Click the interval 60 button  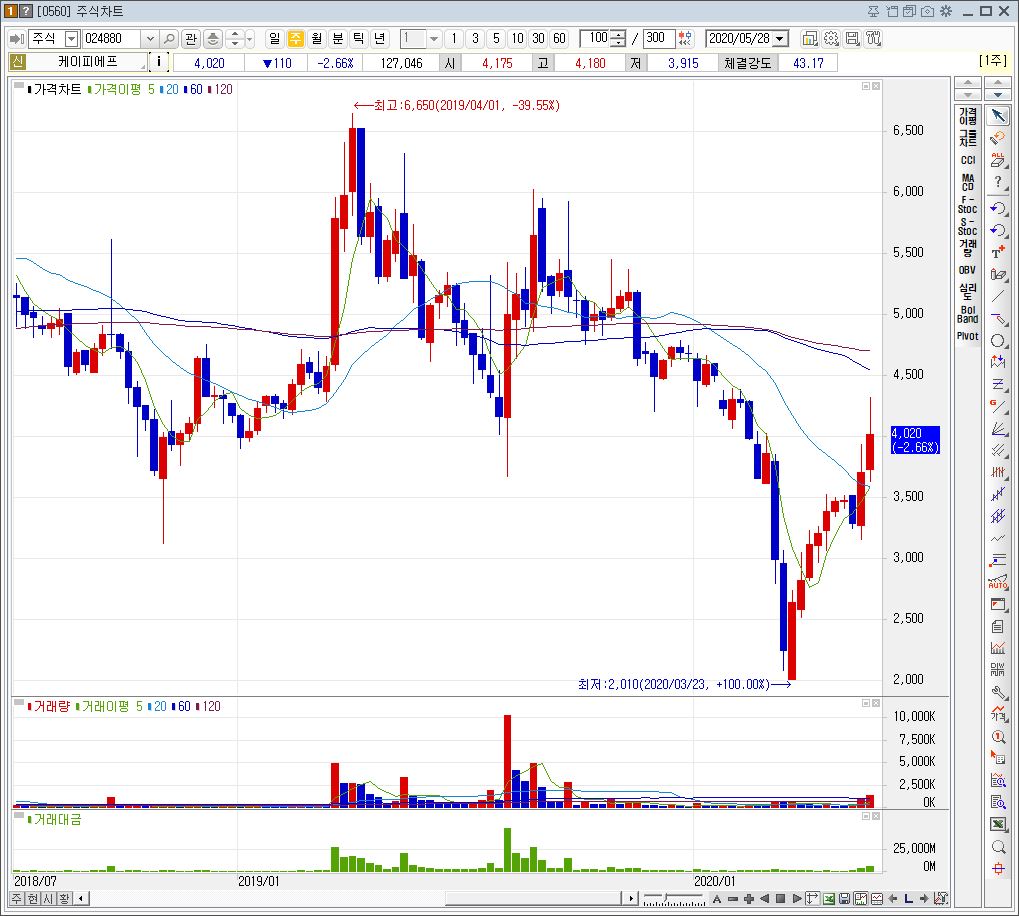tap(560, 39)
